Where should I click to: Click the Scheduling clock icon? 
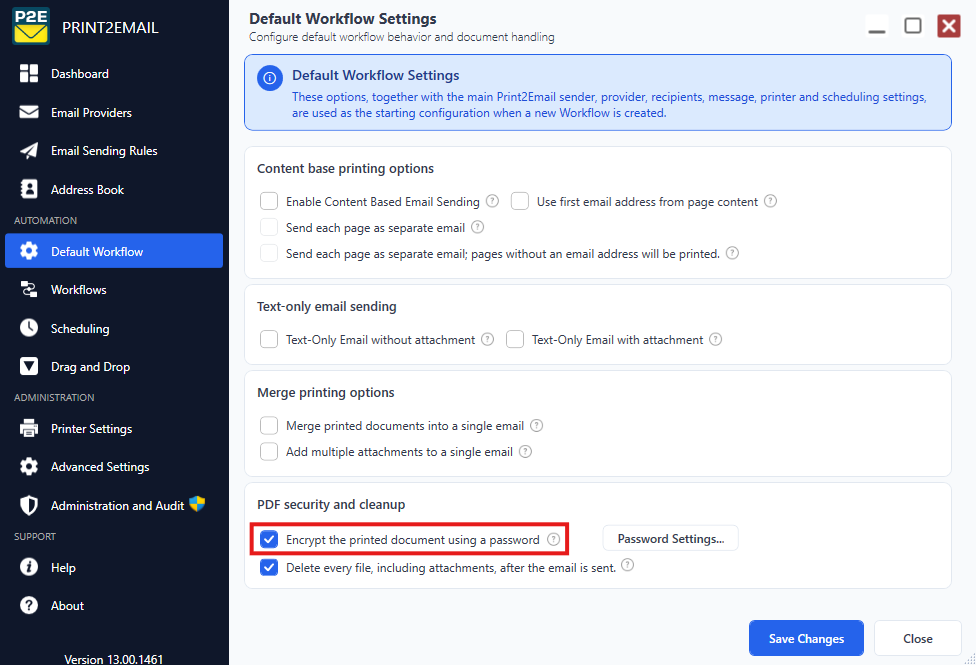tap(29, 328)
